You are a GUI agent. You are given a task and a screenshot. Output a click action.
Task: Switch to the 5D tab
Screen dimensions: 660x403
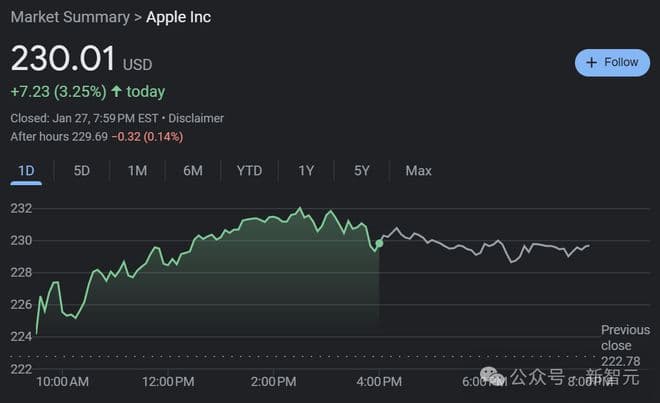[x=82, y=171]
